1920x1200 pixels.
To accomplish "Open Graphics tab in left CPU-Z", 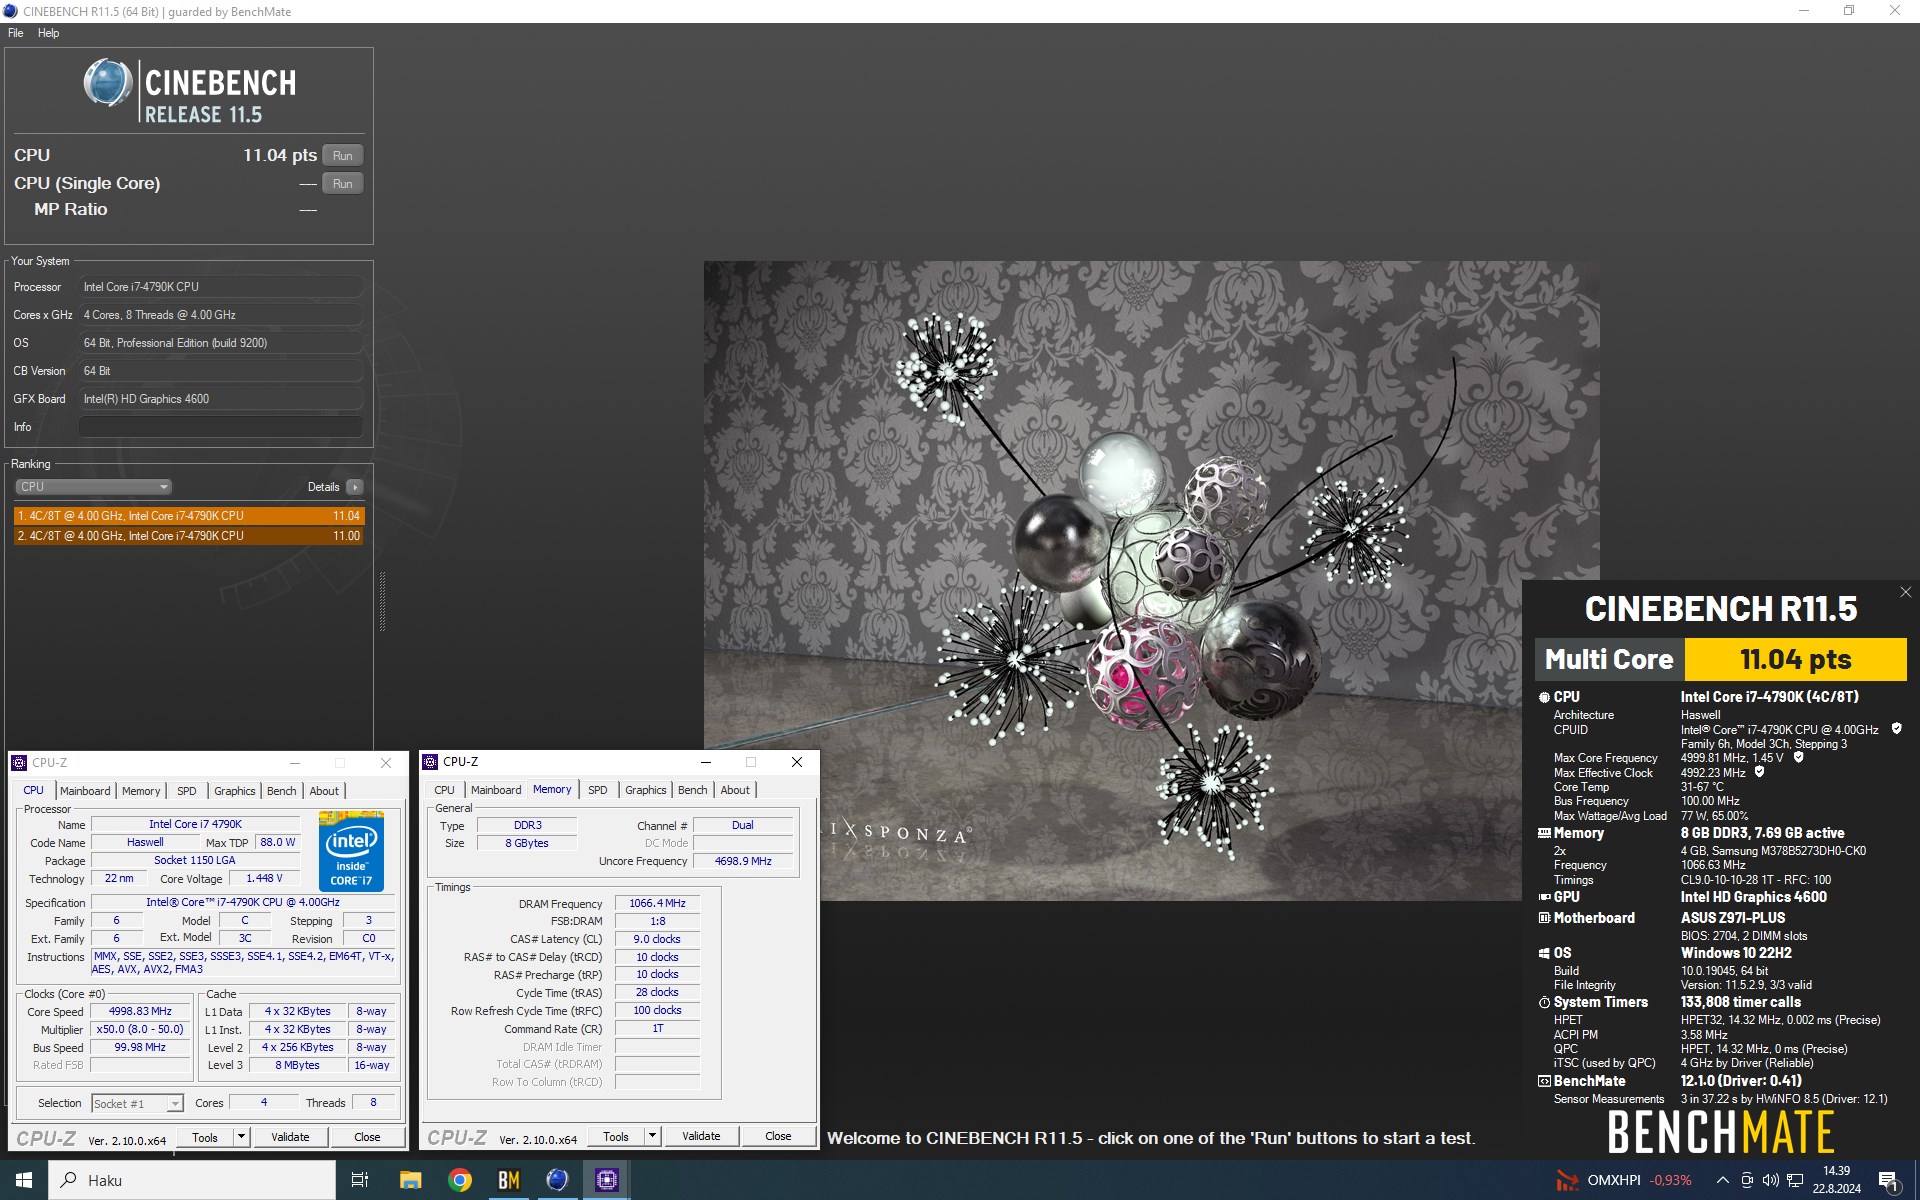I will pyautogui.click(x=235, y=791).
